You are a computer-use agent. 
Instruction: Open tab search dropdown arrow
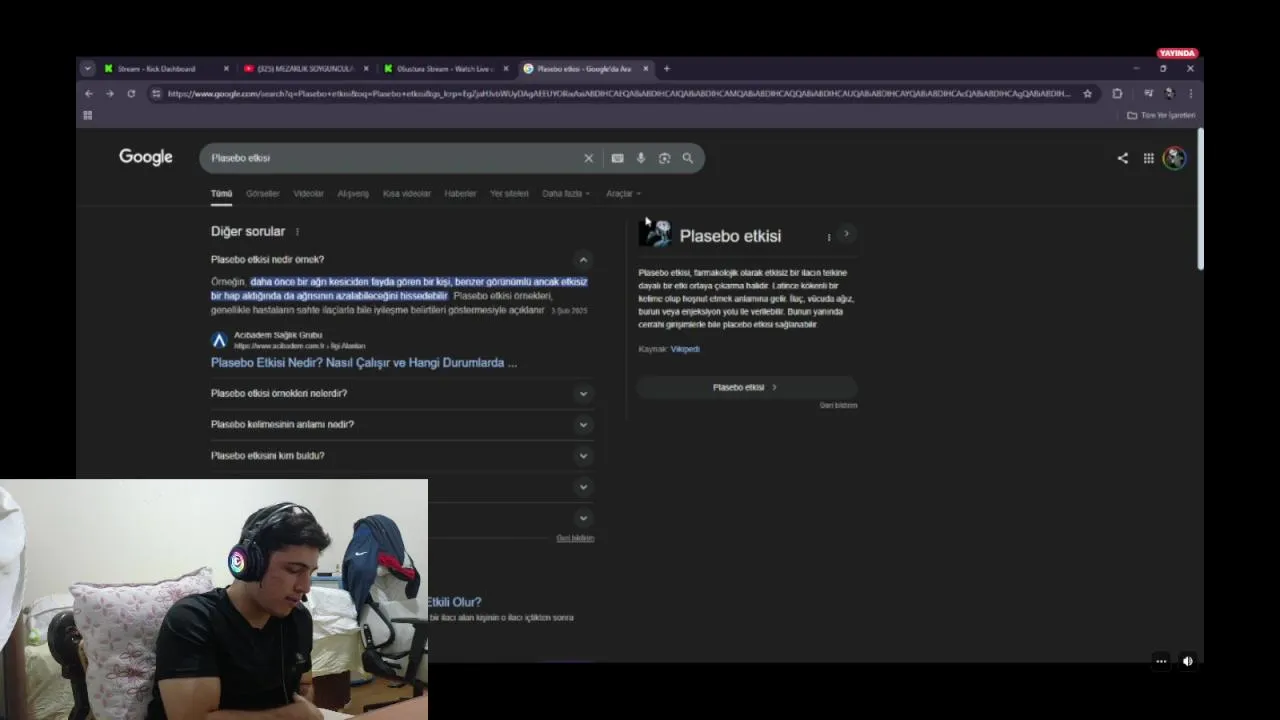[x=88, y=69]
